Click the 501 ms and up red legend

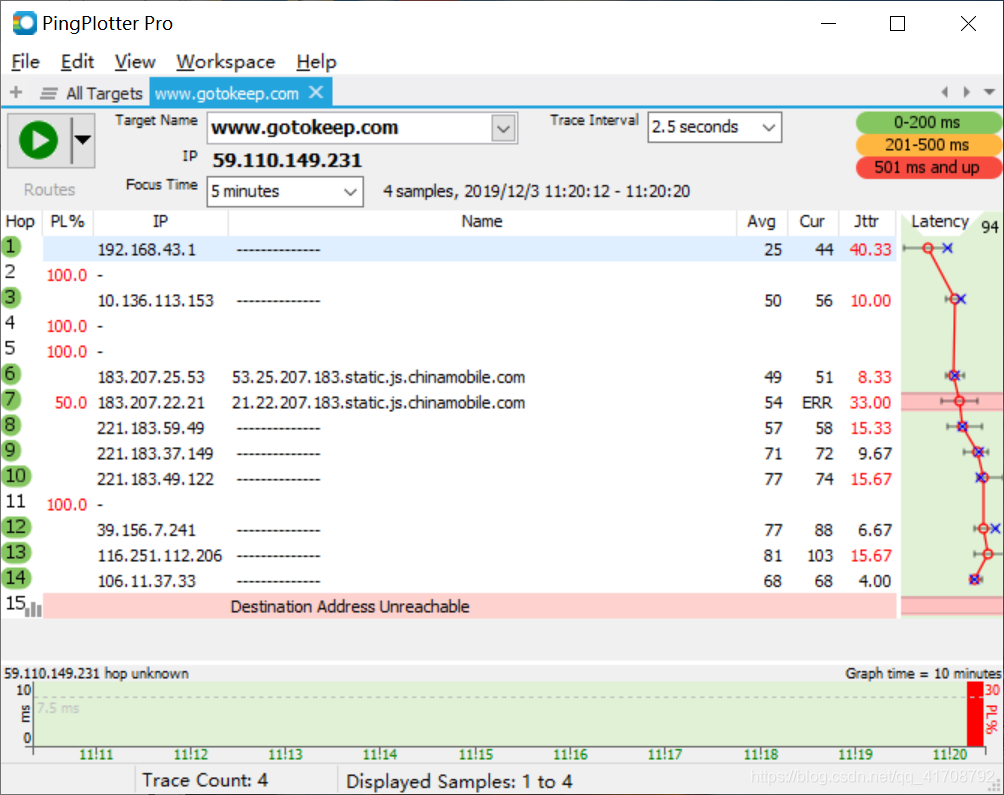coord(927,167)
